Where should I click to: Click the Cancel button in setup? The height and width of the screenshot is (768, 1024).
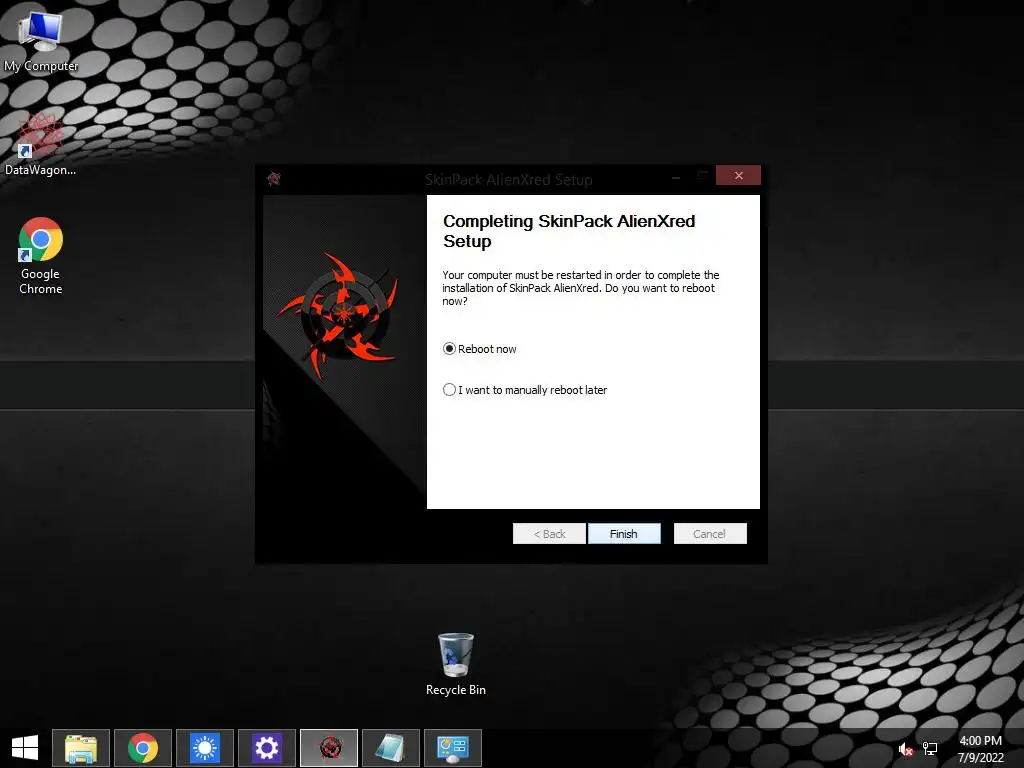point(710,534)
